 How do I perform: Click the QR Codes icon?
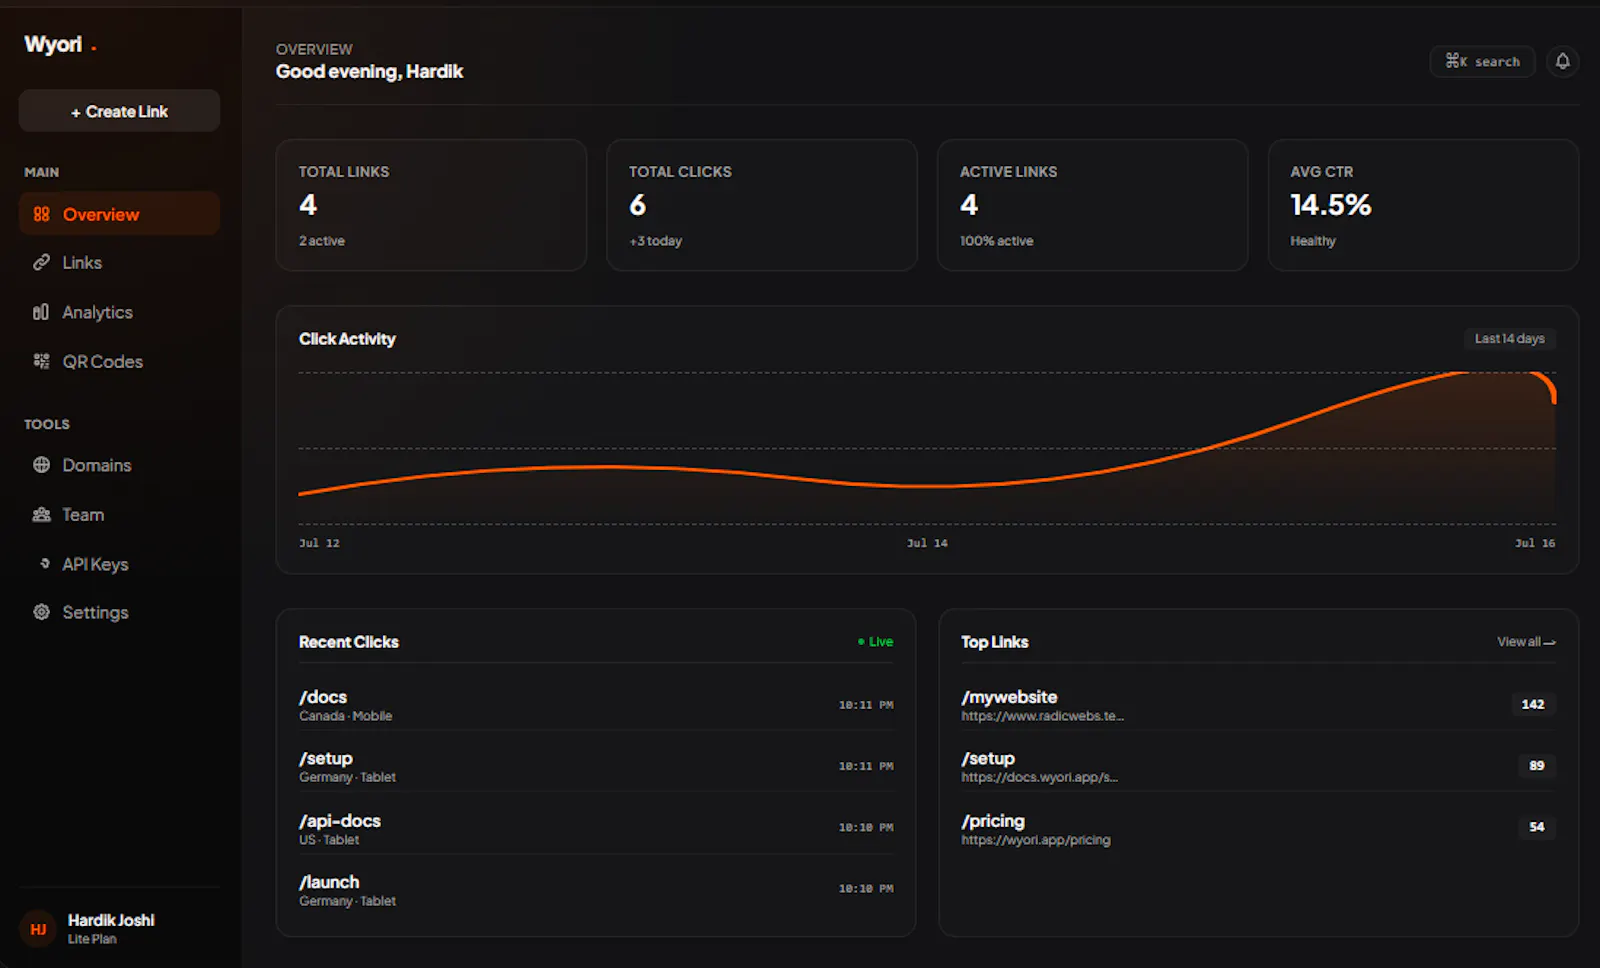(41, 361)
